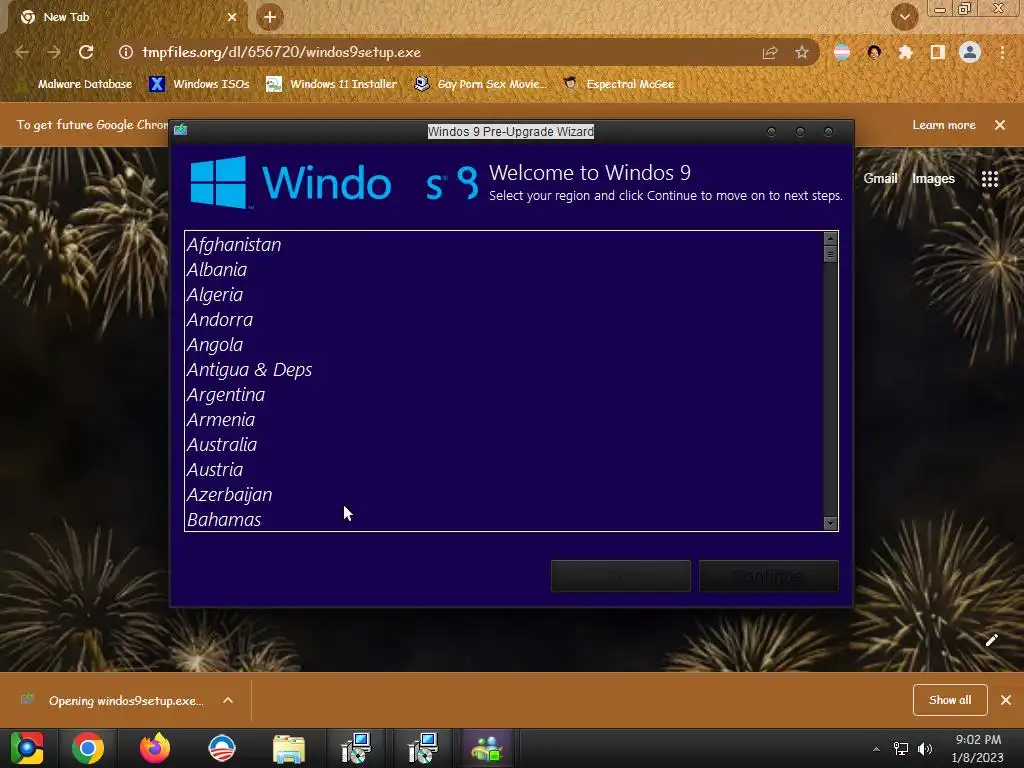Open the taskbar clock and date
This screenshot has height=768, width=1024.
[x=978, y=748]
